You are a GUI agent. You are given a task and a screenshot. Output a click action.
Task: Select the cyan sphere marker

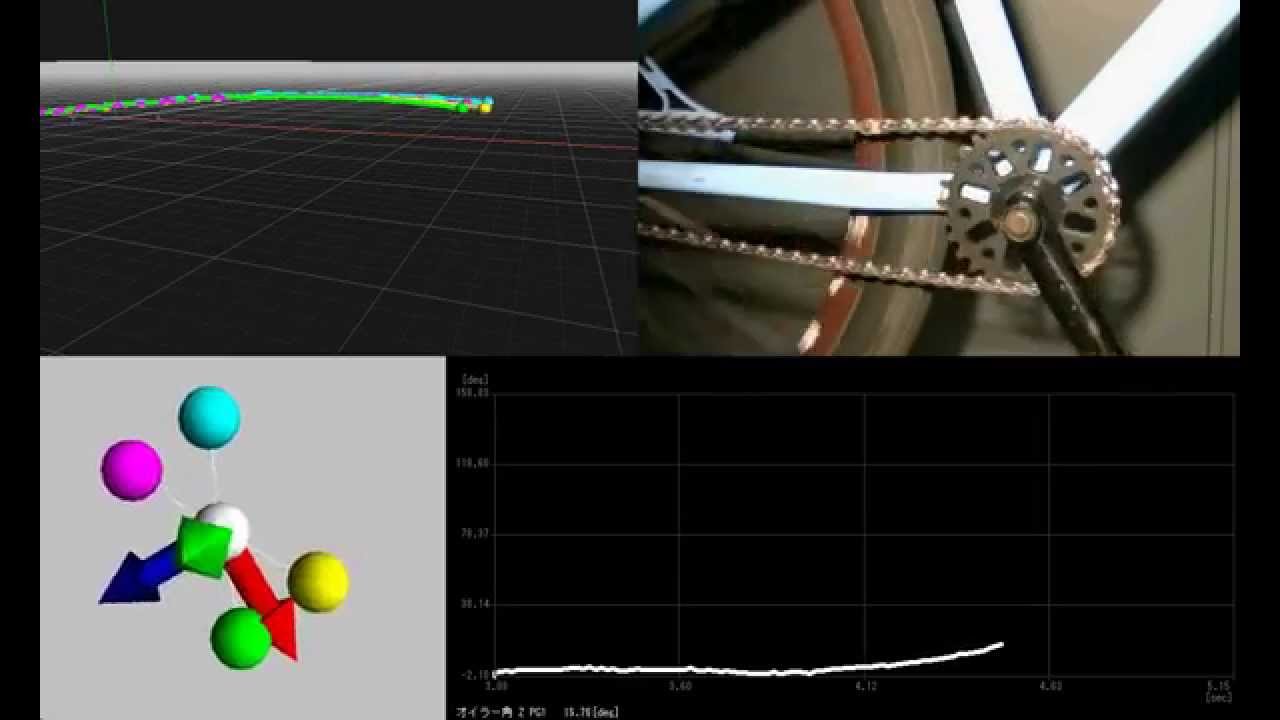coord(209,417)
